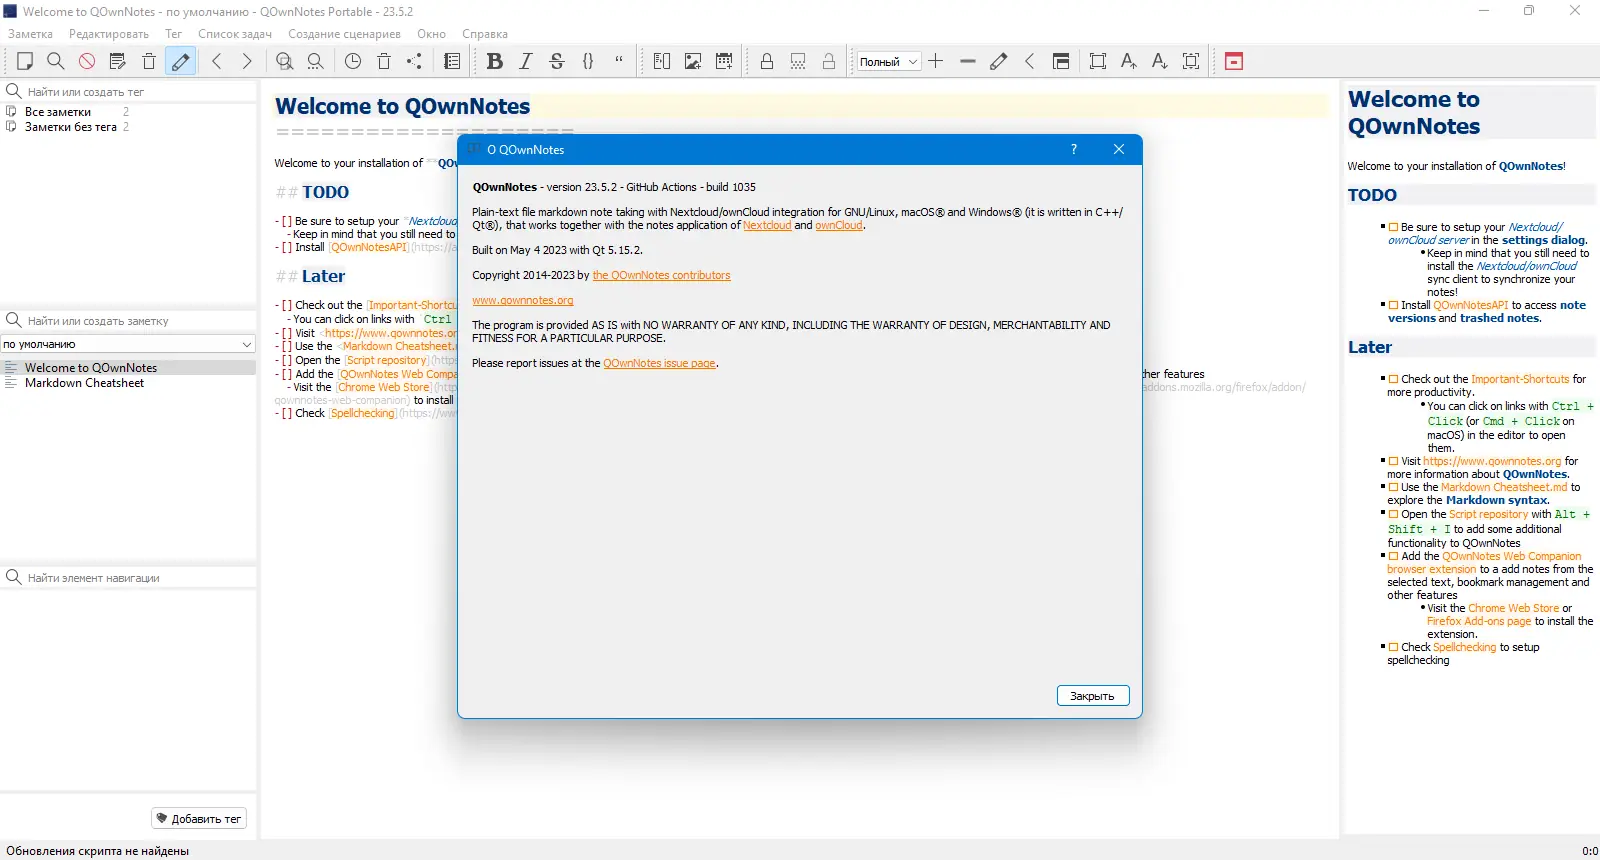Expand the 'по умолчанию' note folder dropdown
The width and height of the screenshot is (1600, 860).
[128, 344]
